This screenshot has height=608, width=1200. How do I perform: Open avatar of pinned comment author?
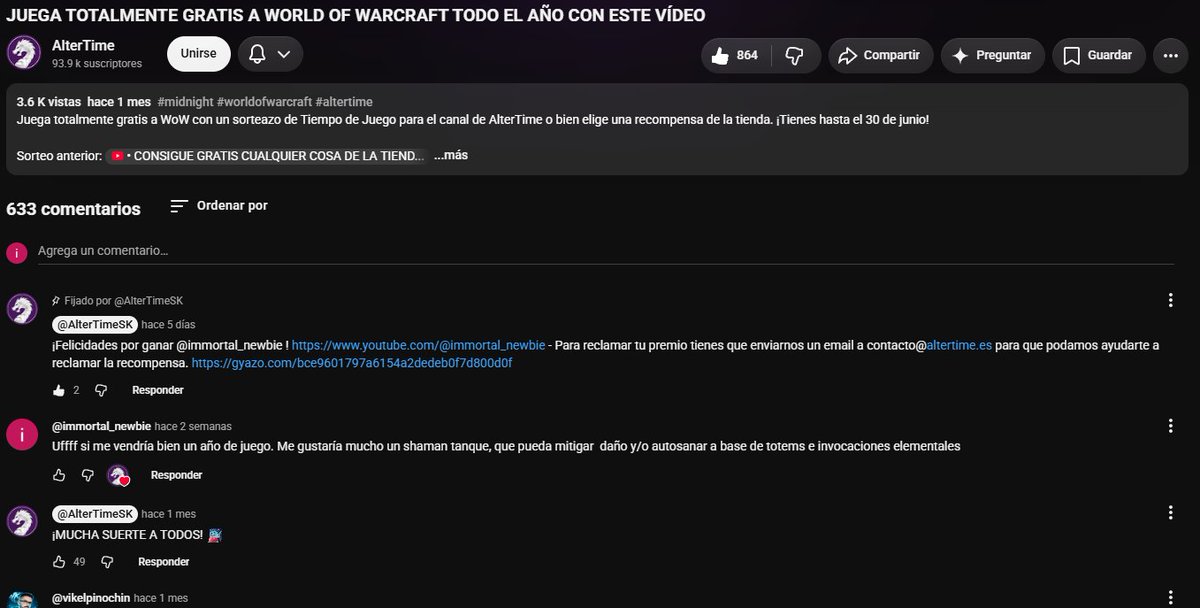22,309
